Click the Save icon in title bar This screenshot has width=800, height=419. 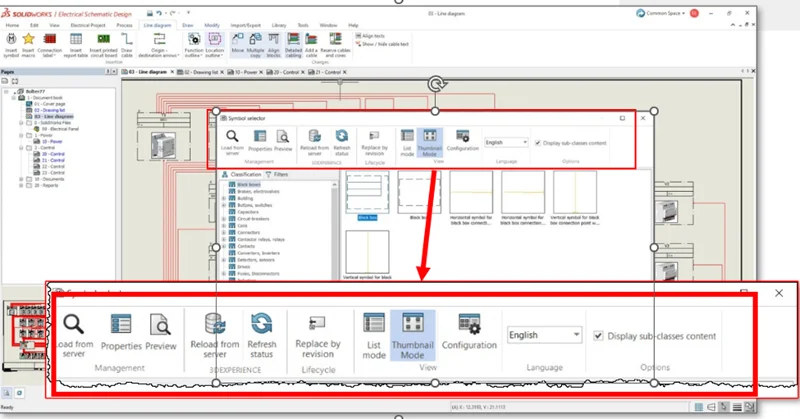click(x=149, y=13)
